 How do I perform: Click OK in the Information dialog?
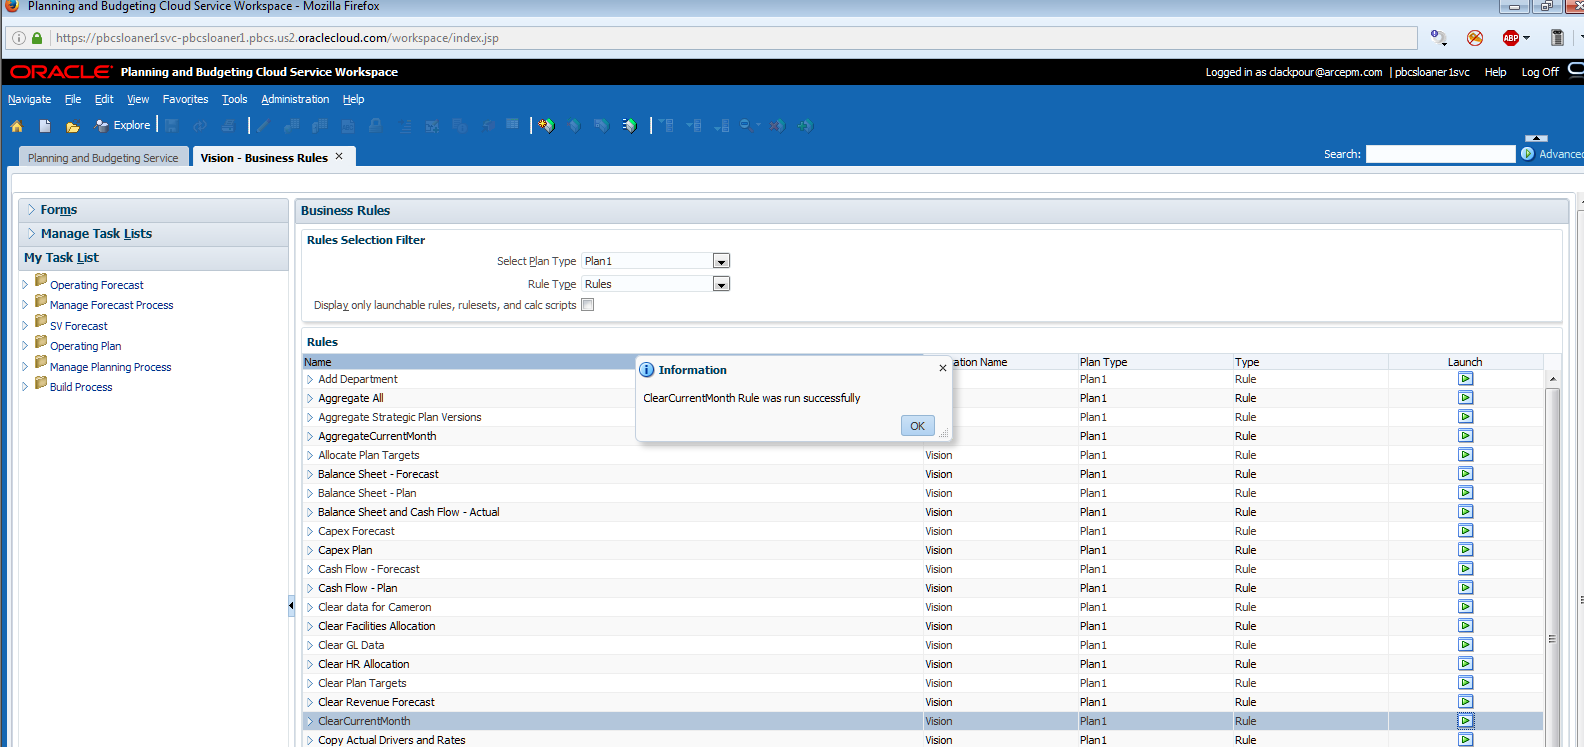click(917, 425)
